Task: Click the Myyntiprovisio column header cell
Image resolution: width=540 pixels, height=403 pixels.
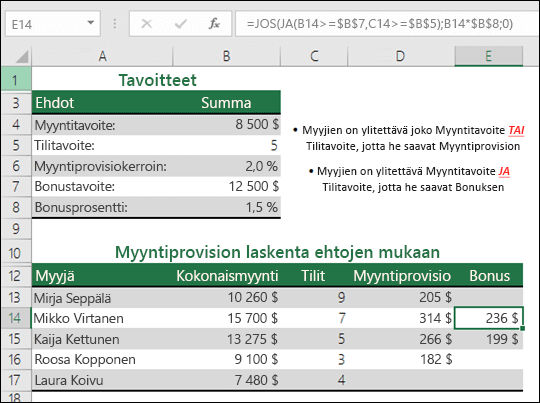Action: pos(401,276)
